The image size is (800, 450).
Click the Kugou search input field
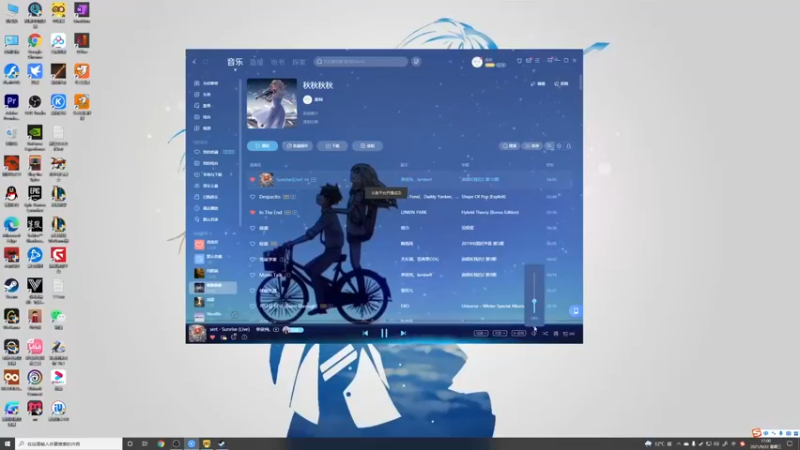(x=361, y=62)
